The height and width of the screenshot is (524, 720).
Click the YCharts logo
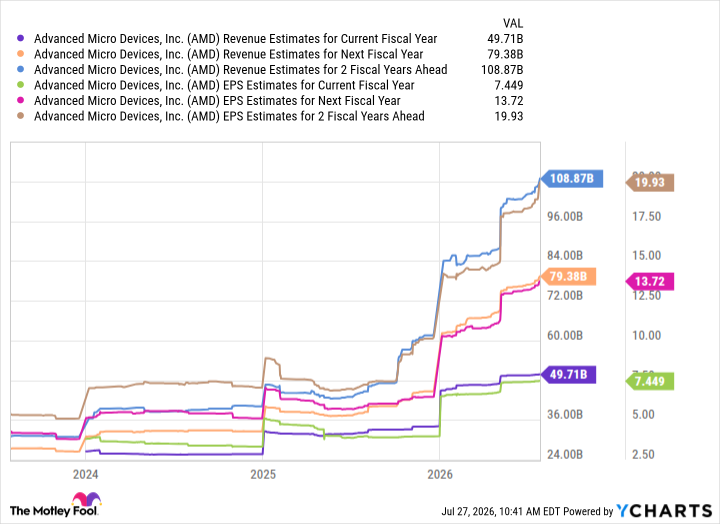pyautogui.click(x=664, y=511)
